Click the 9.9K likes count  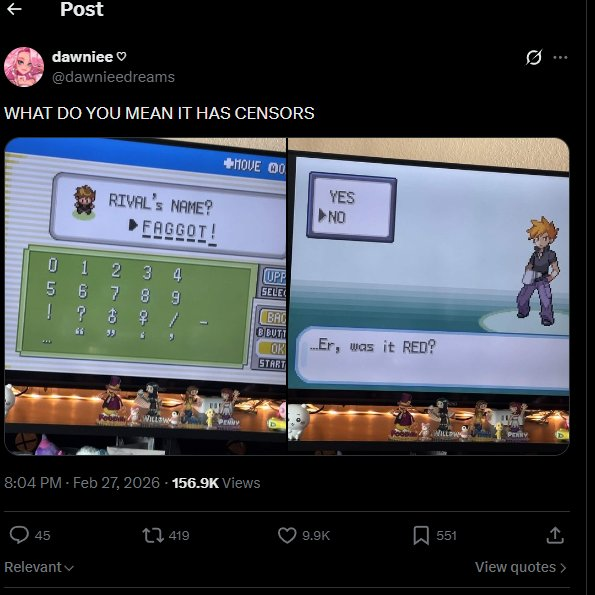pyautogui.click(x=316, y=535)
